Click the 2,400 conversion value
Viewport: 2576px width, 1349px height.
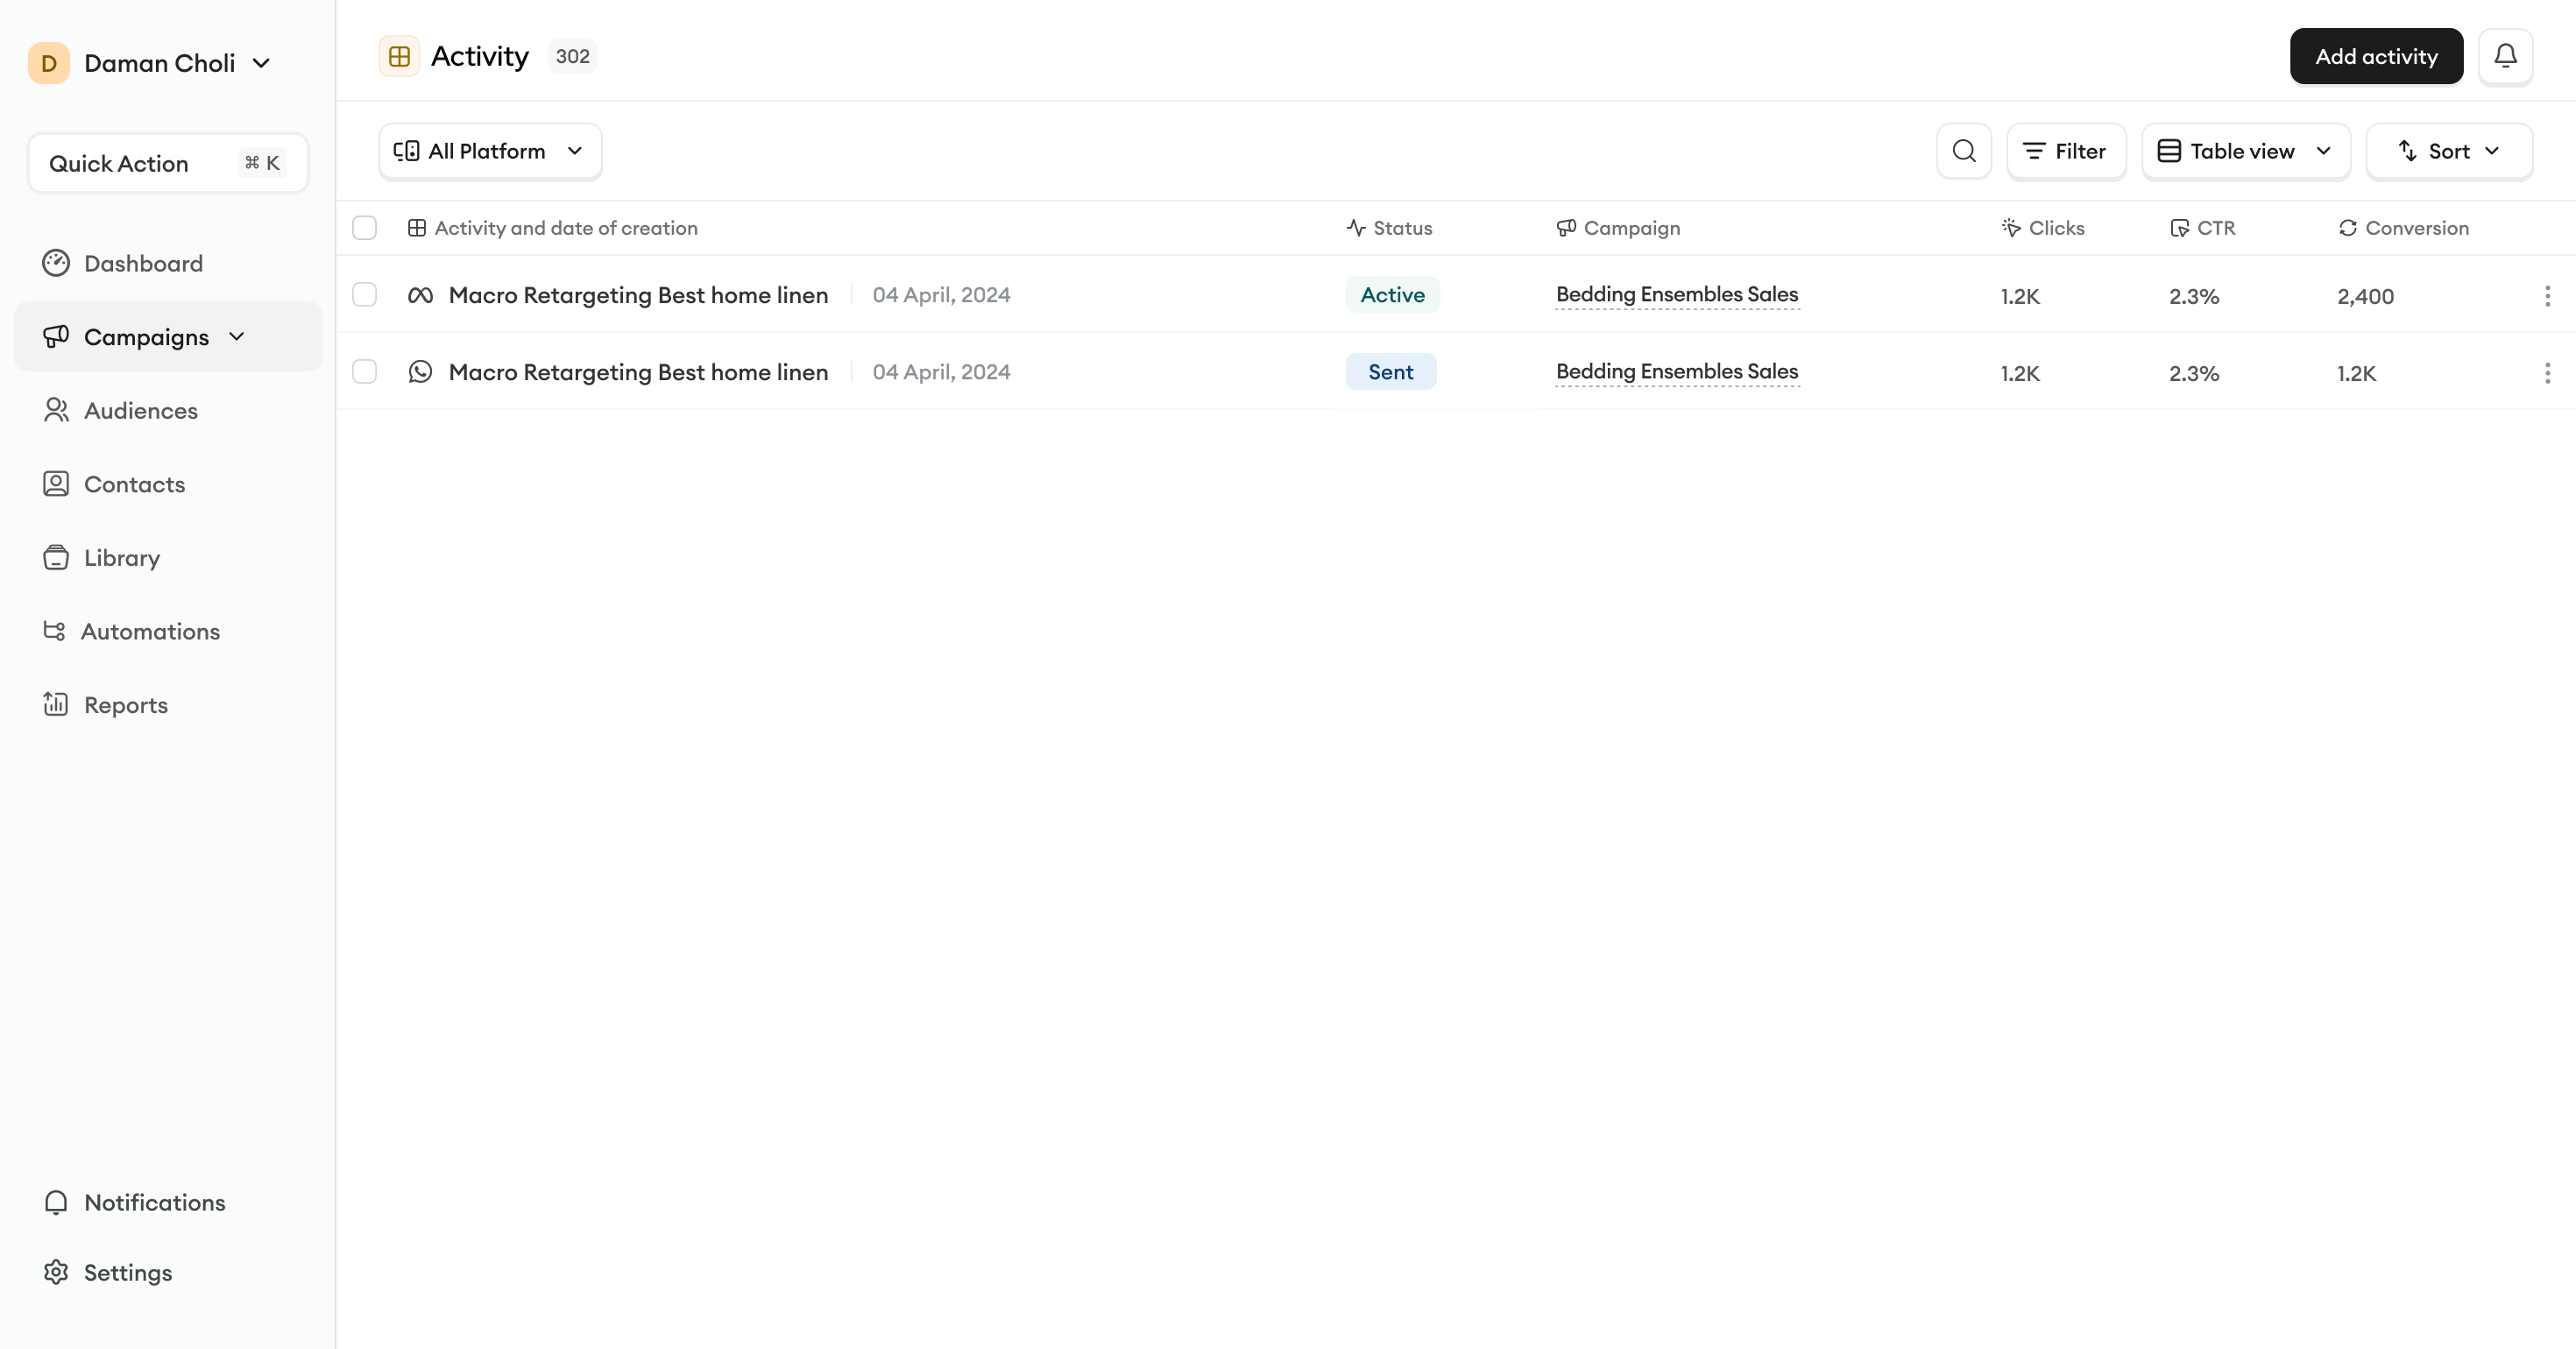(2365, 296)
